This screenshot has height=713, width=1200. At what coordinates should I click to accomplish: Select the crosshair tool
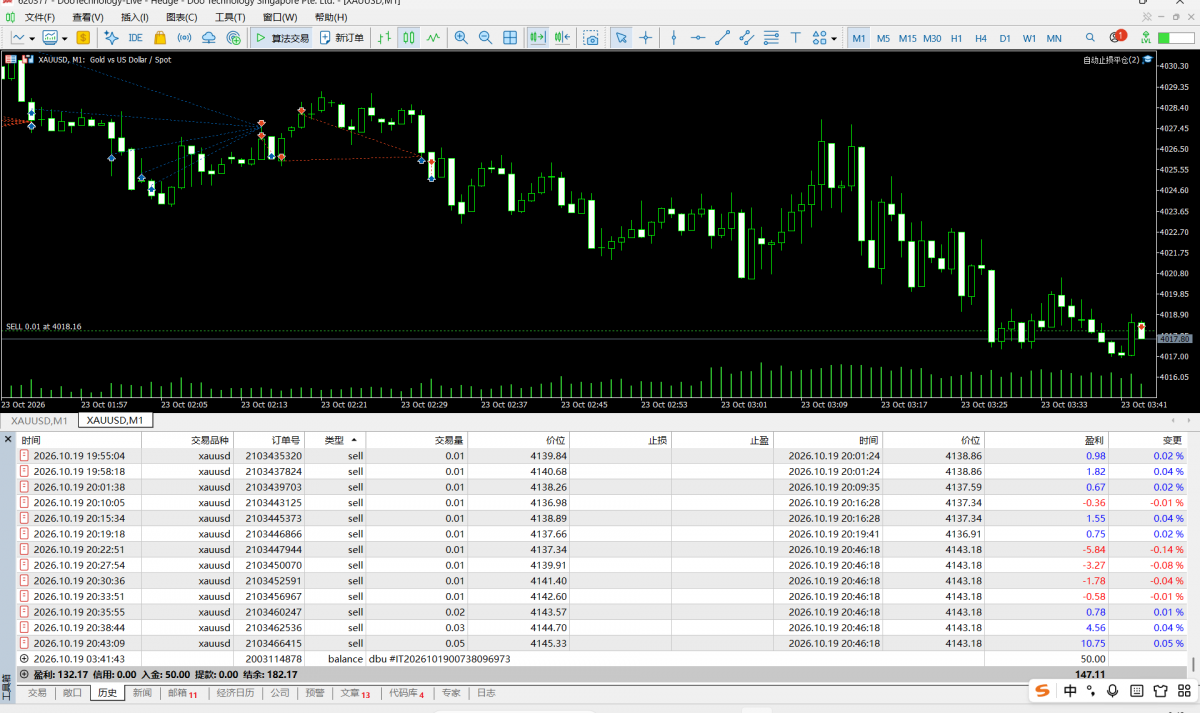point(646,38)
